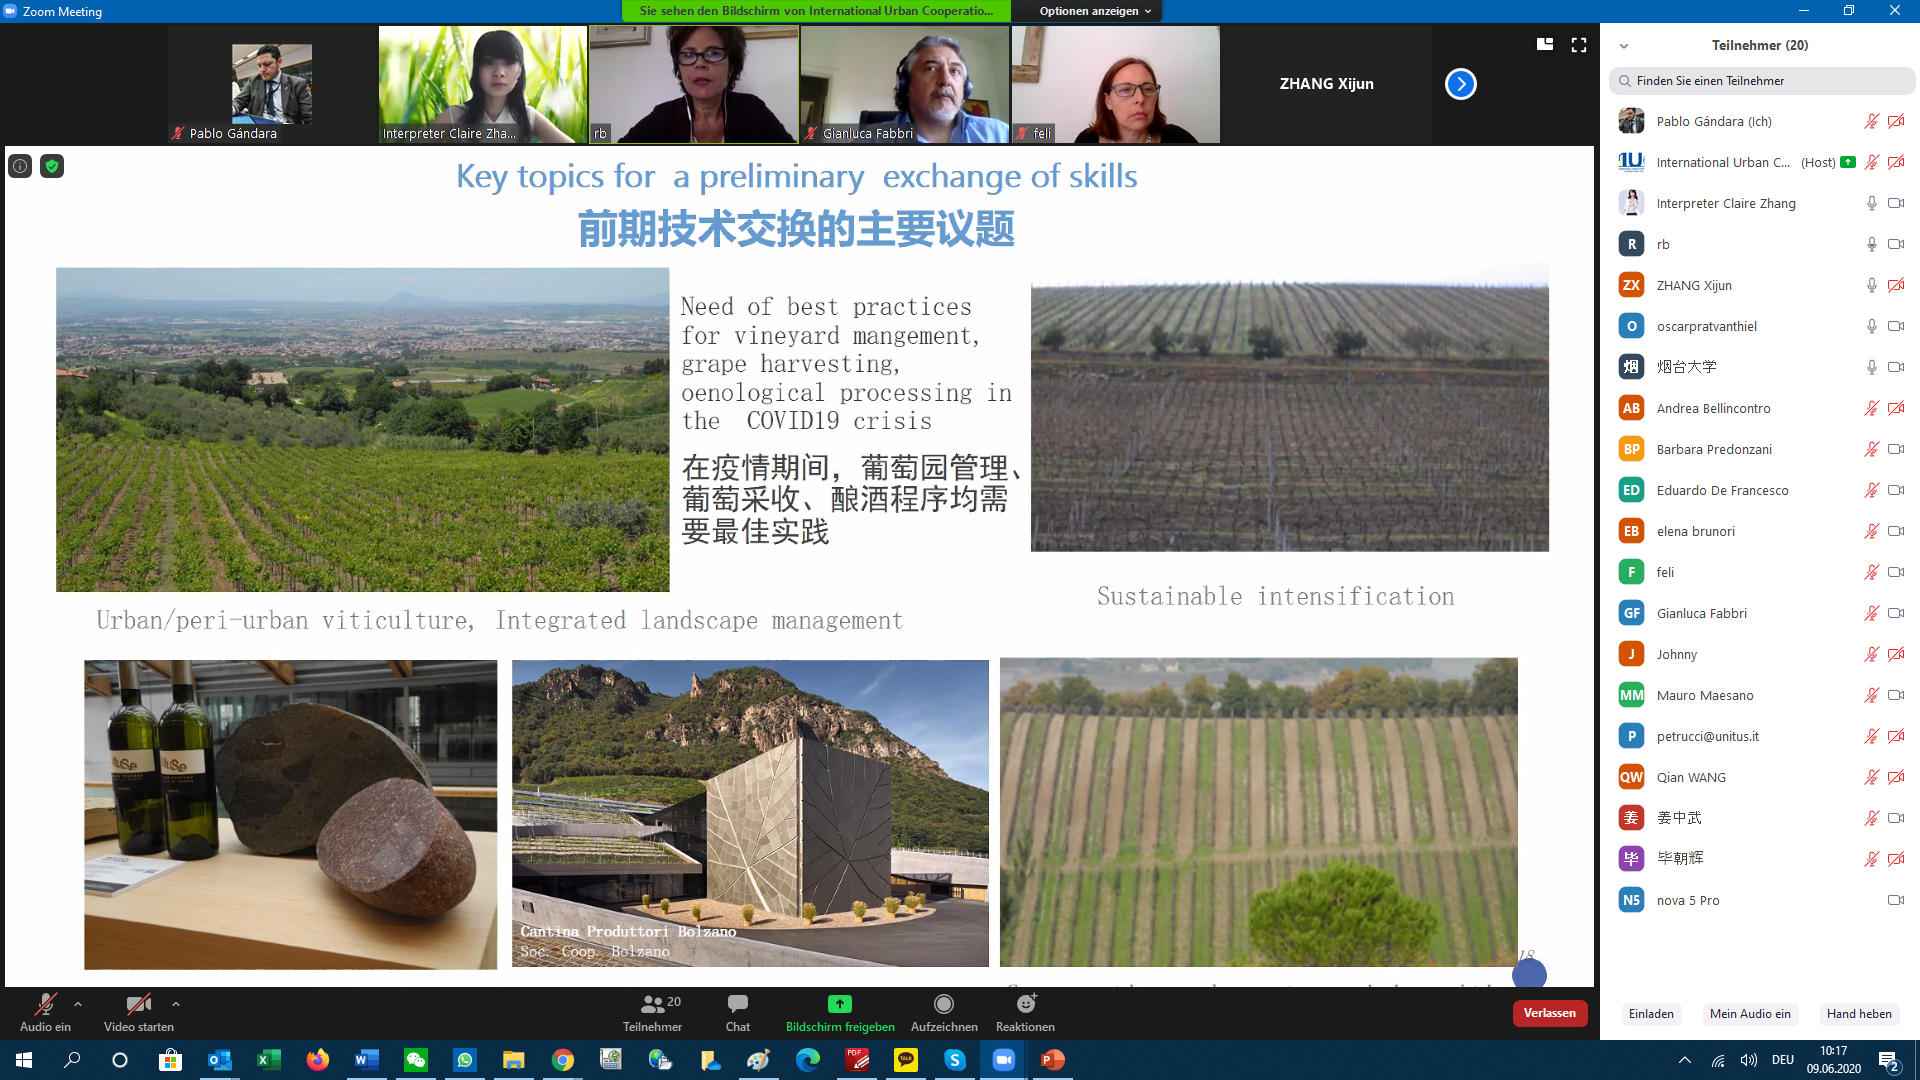Toggle Pablo Gándara's microphone in participant list
Viewport: 1920px width, 1080px height.
1871,122
